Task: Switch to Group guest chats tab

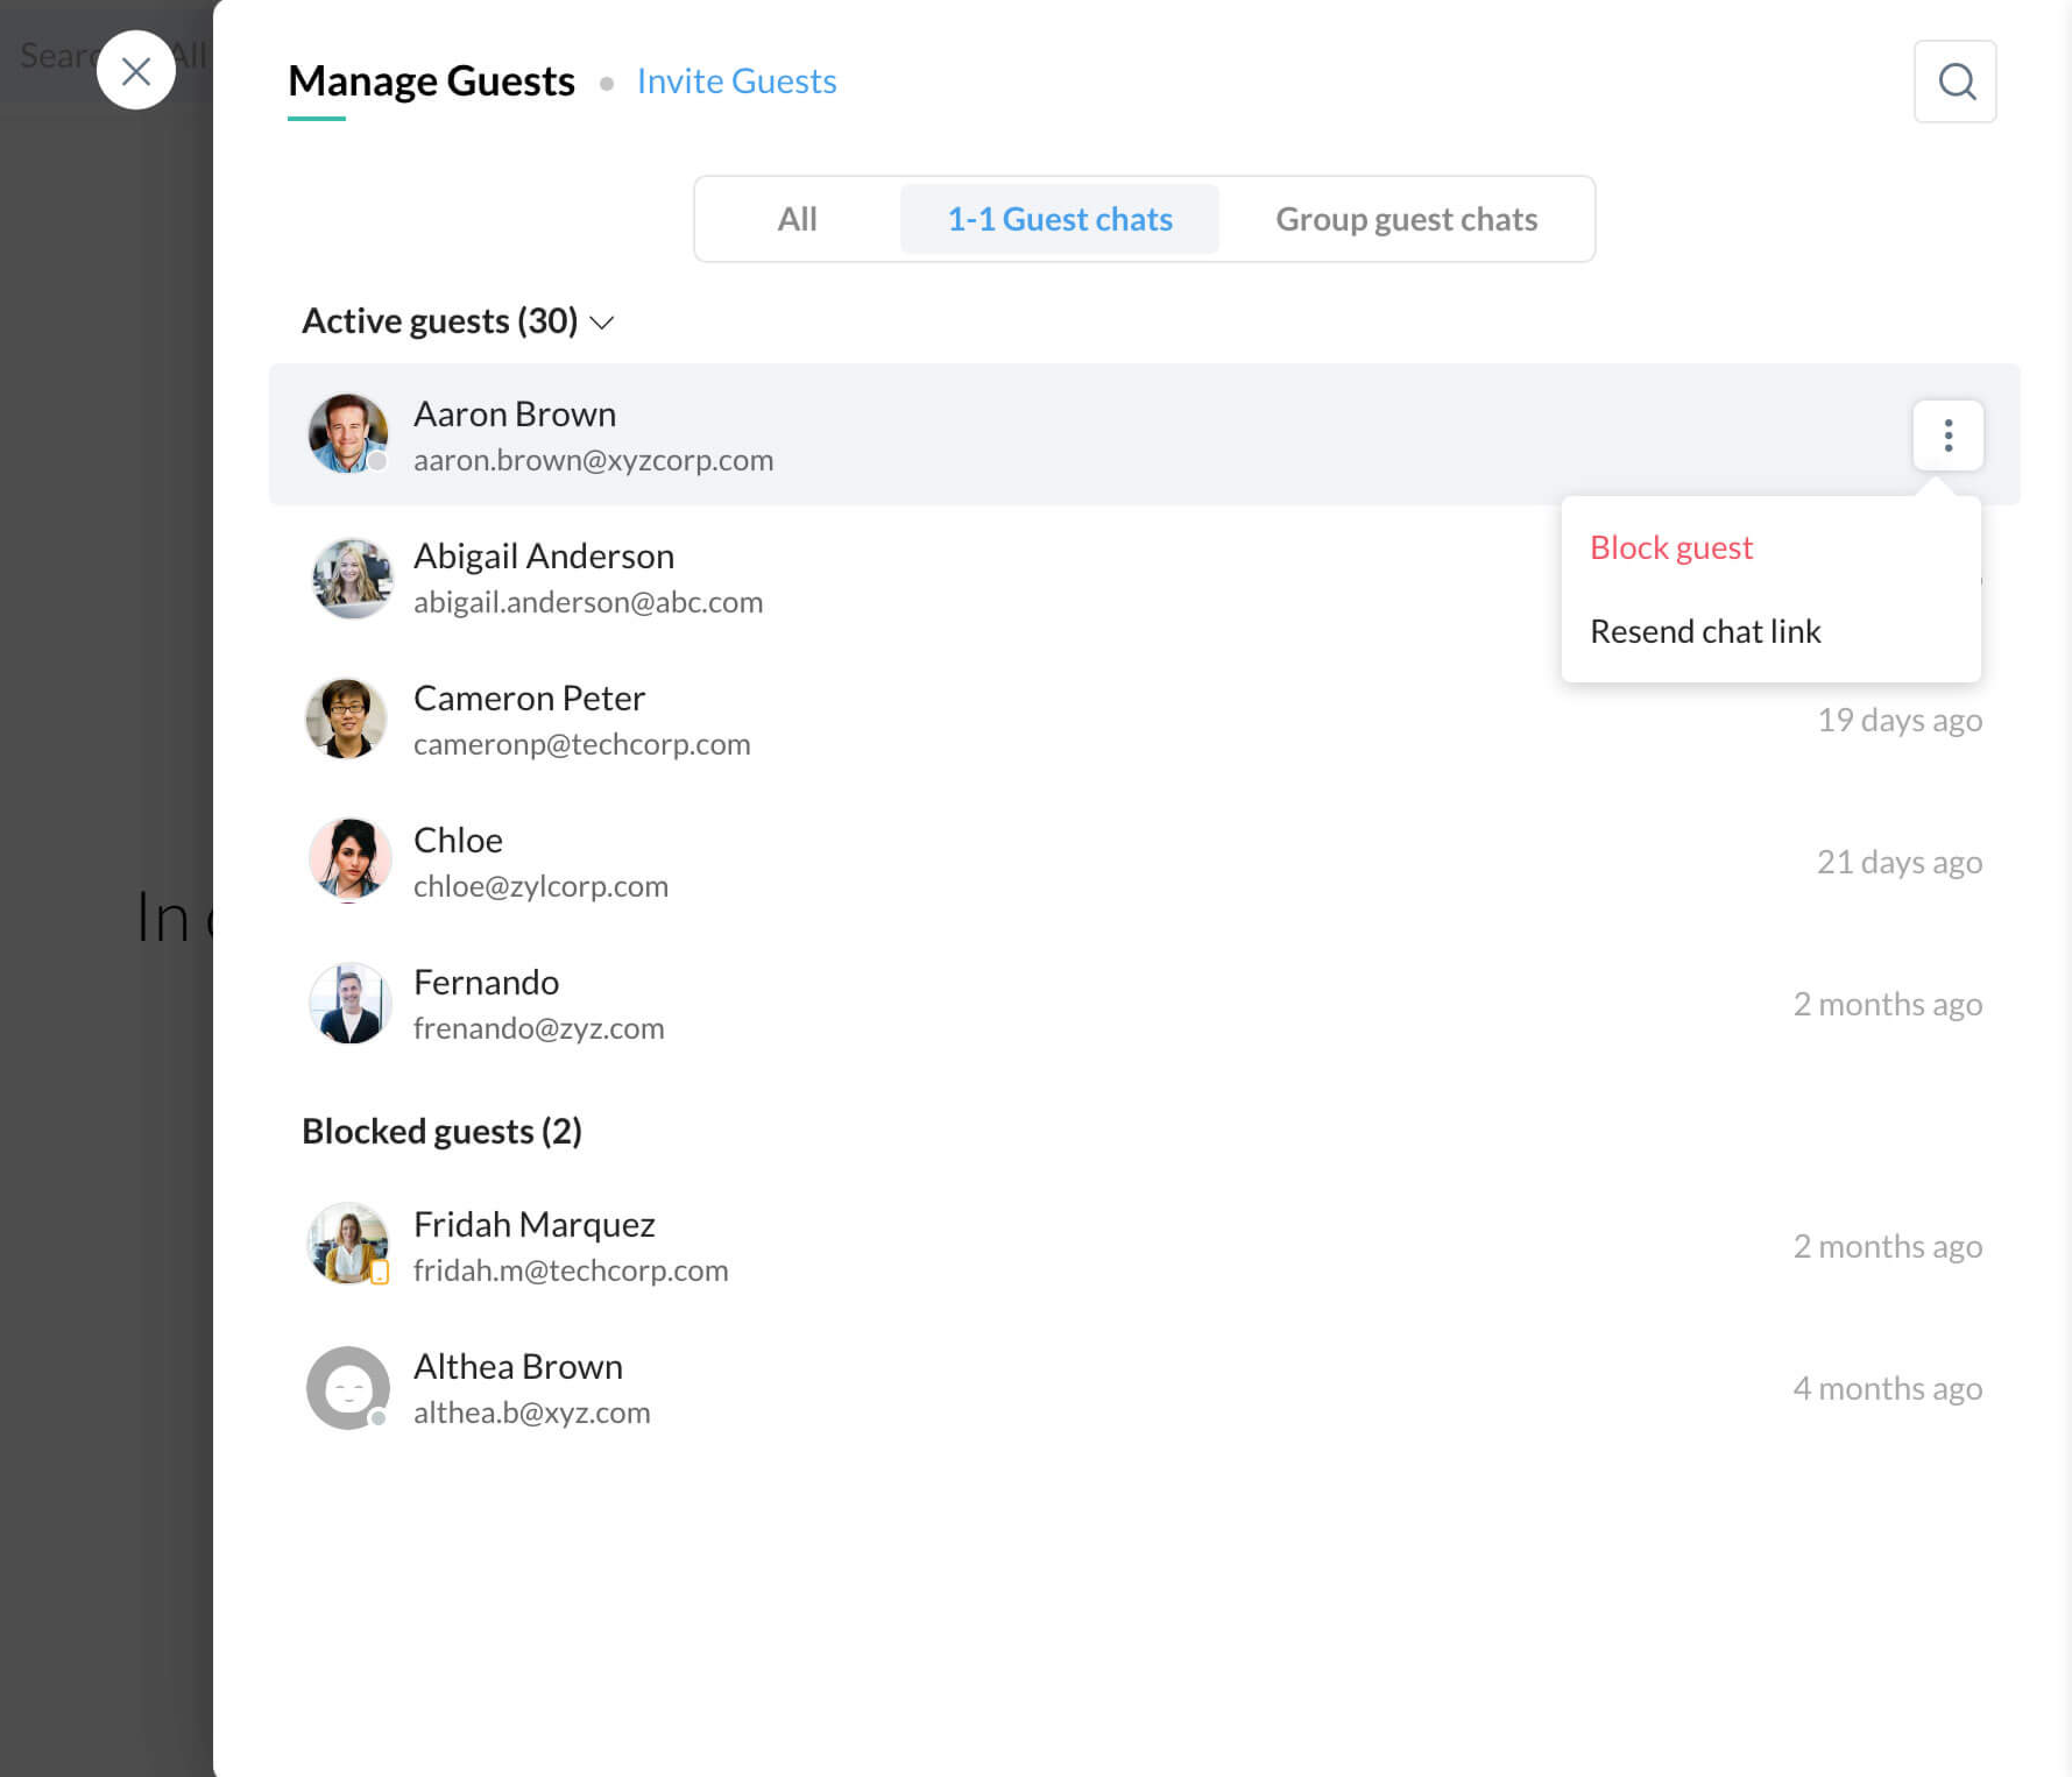Action: [x=1405, y=219]
